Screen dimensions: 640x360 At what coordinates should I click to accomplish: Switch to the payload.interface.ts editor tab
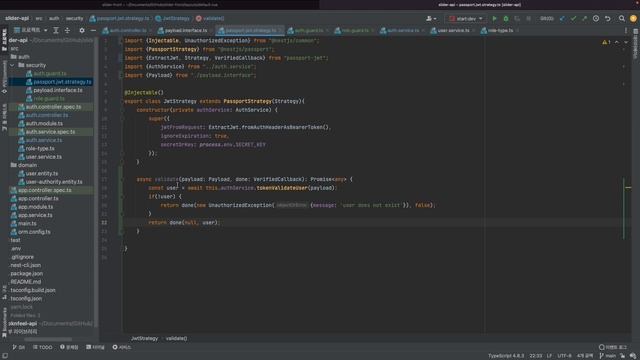point(185,30)
